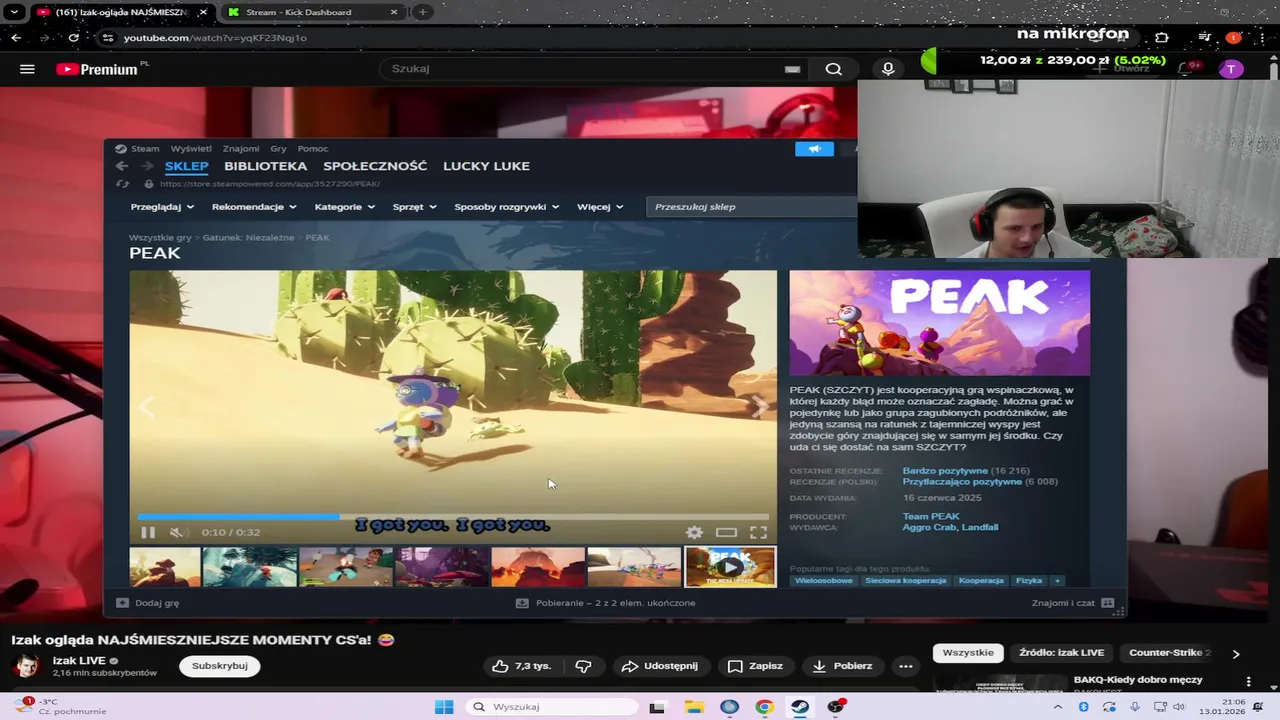Open a new browser tab
1280x720 pixels.
coord(422,12)
